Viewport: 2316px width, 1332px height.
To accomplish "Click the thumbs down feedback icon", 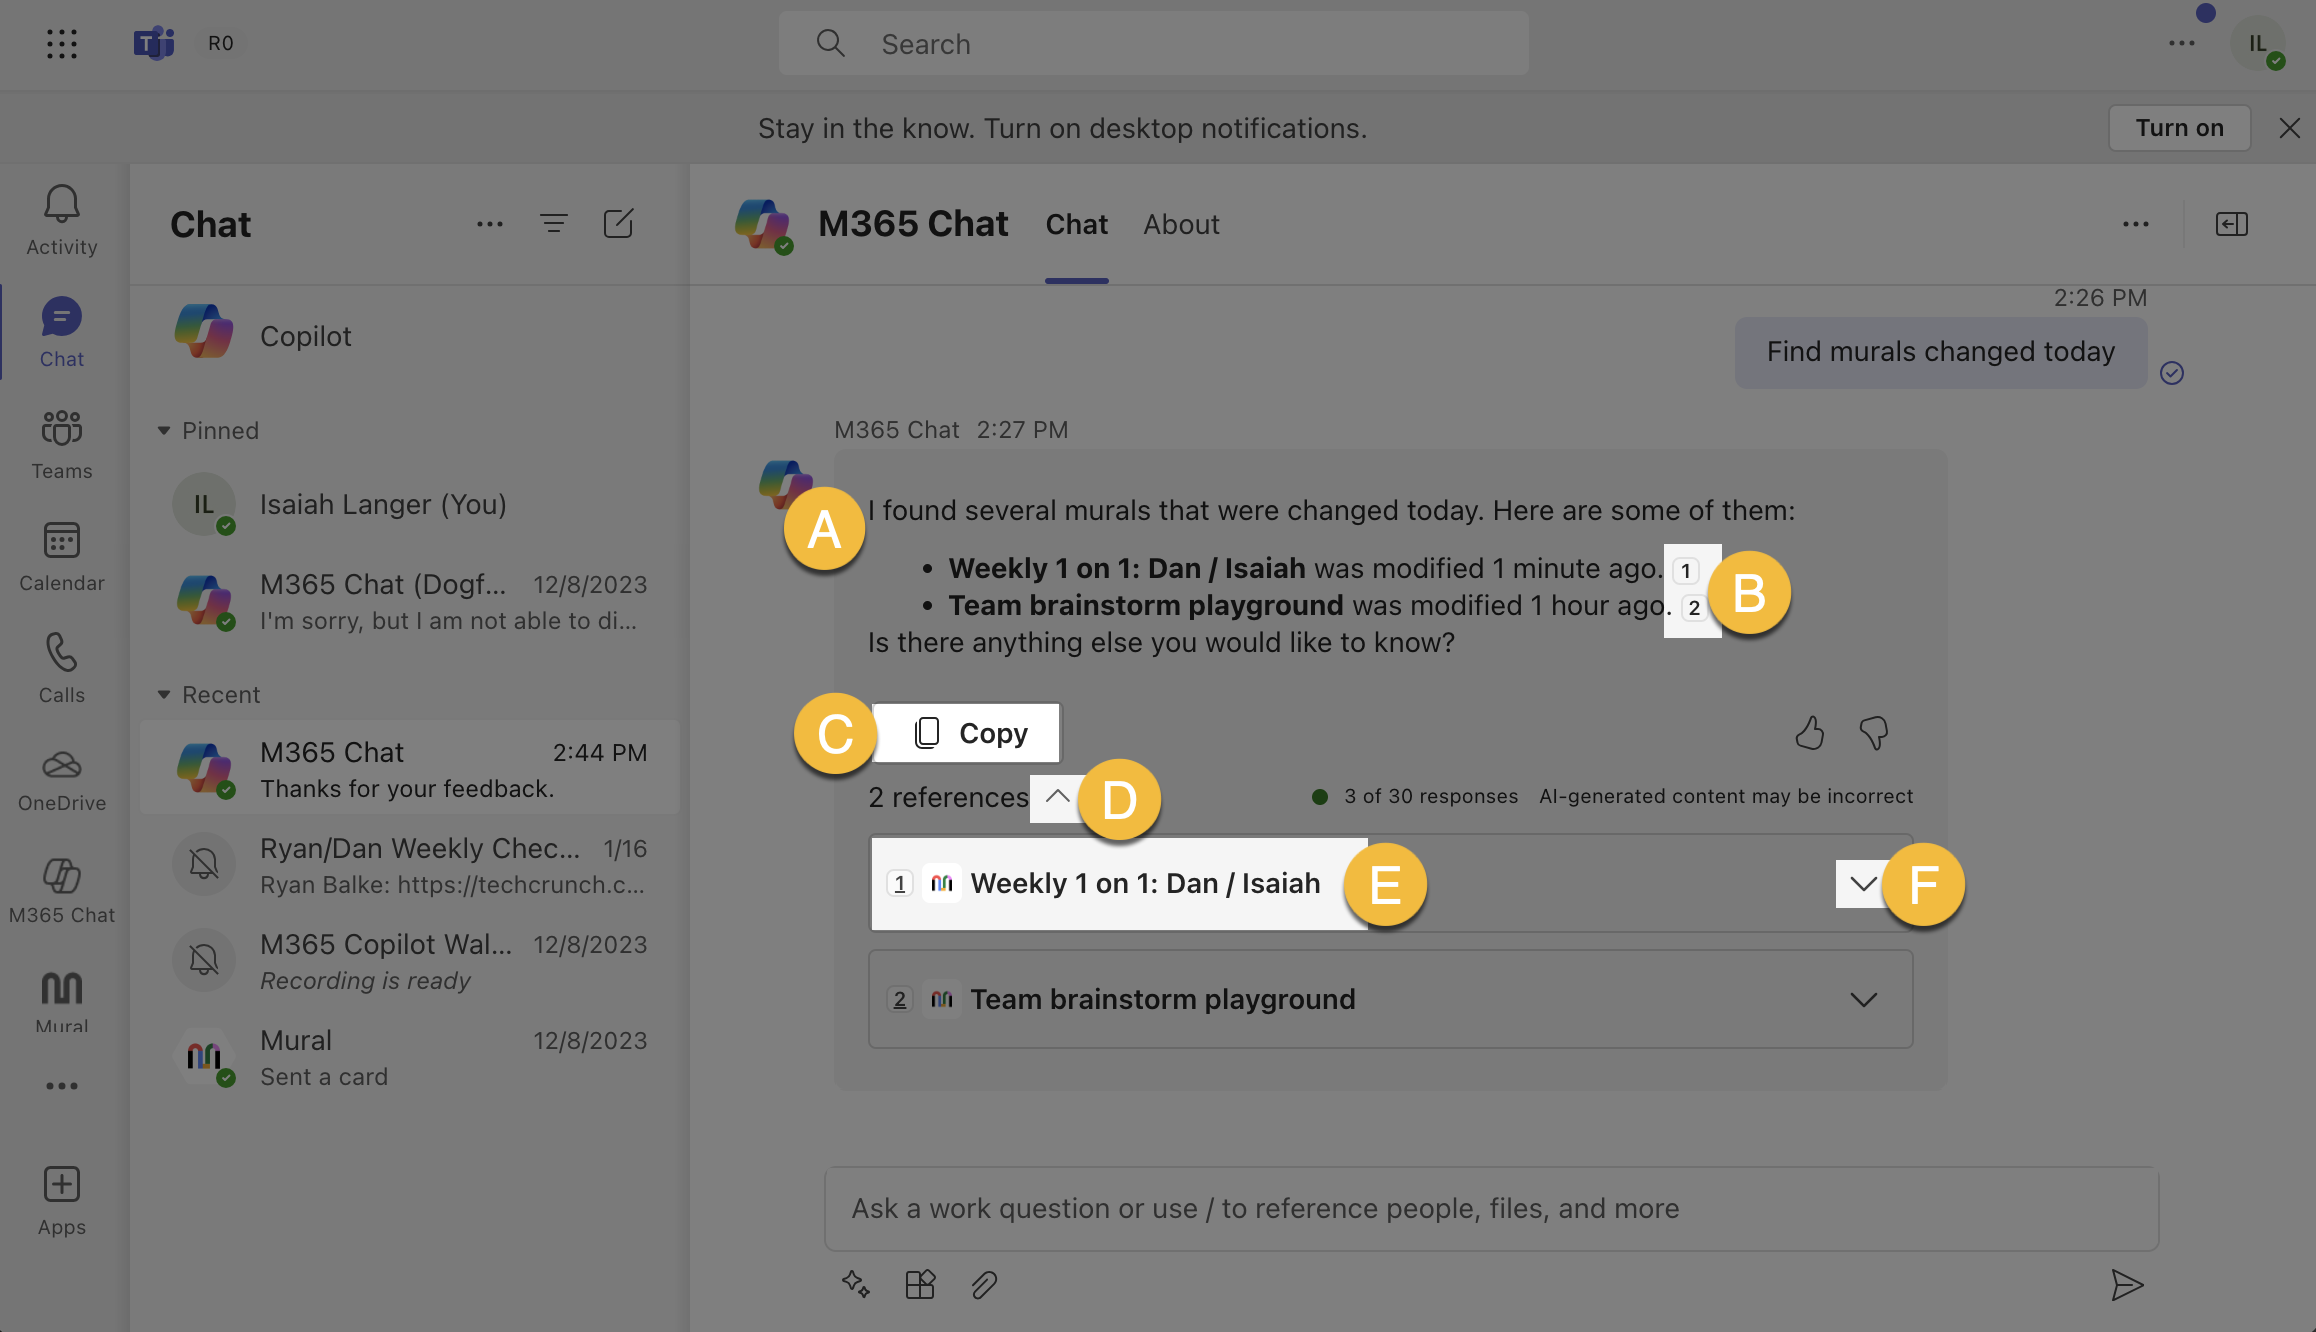I will 1873,733.
